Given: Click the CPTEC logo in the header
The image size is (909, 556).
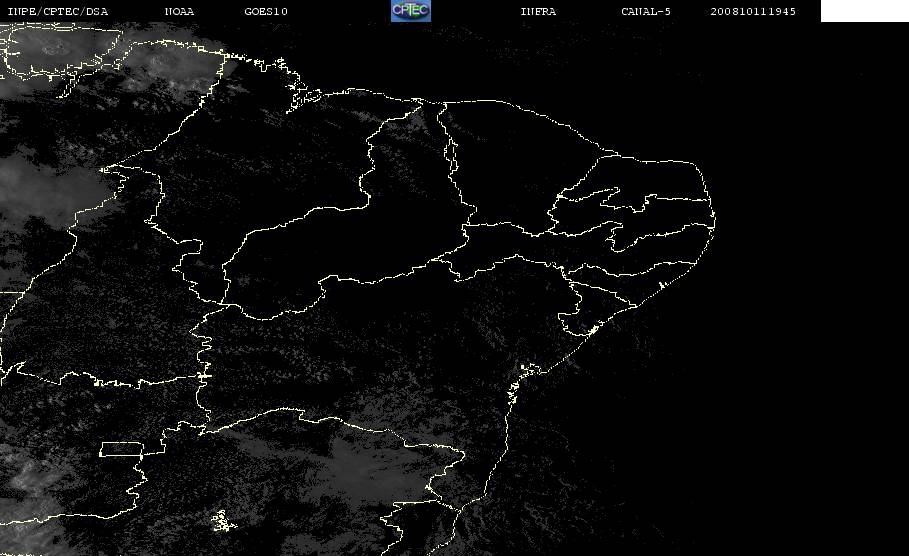Looking at the screenshot, I should coord(411,10).
